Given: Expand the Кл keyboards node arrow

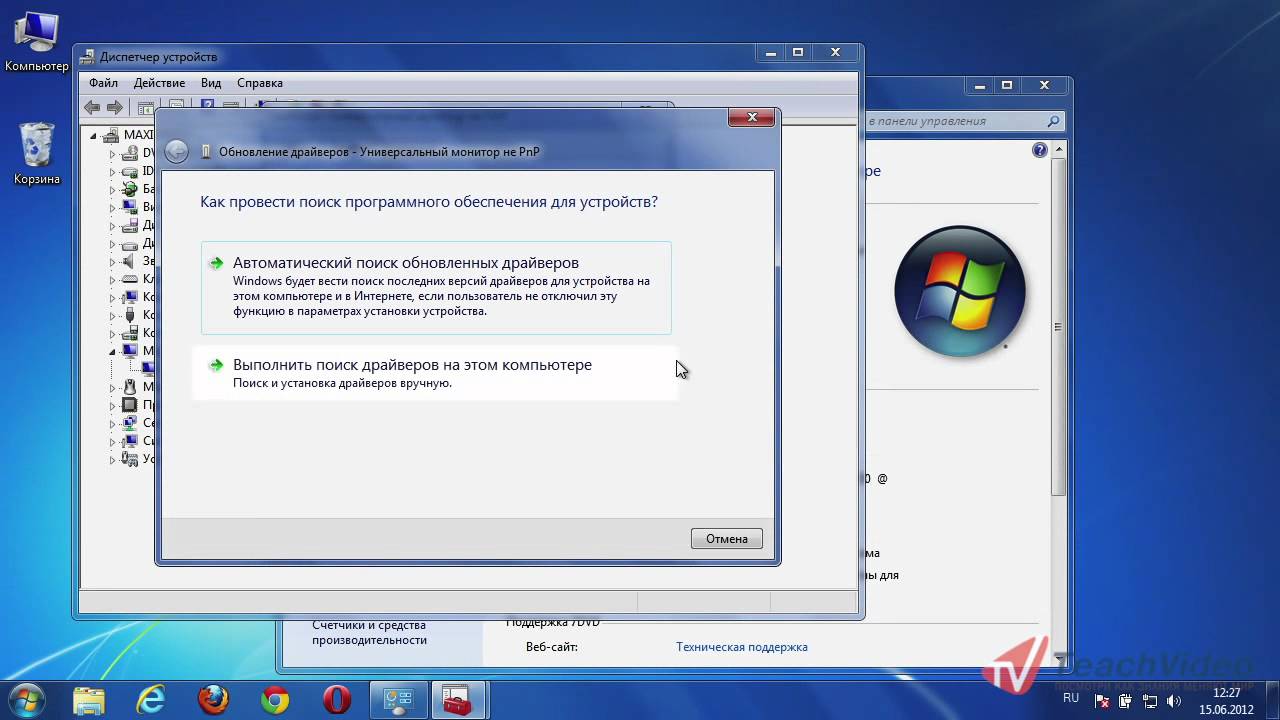Looking at the screenshot, I should coord(113,279).
